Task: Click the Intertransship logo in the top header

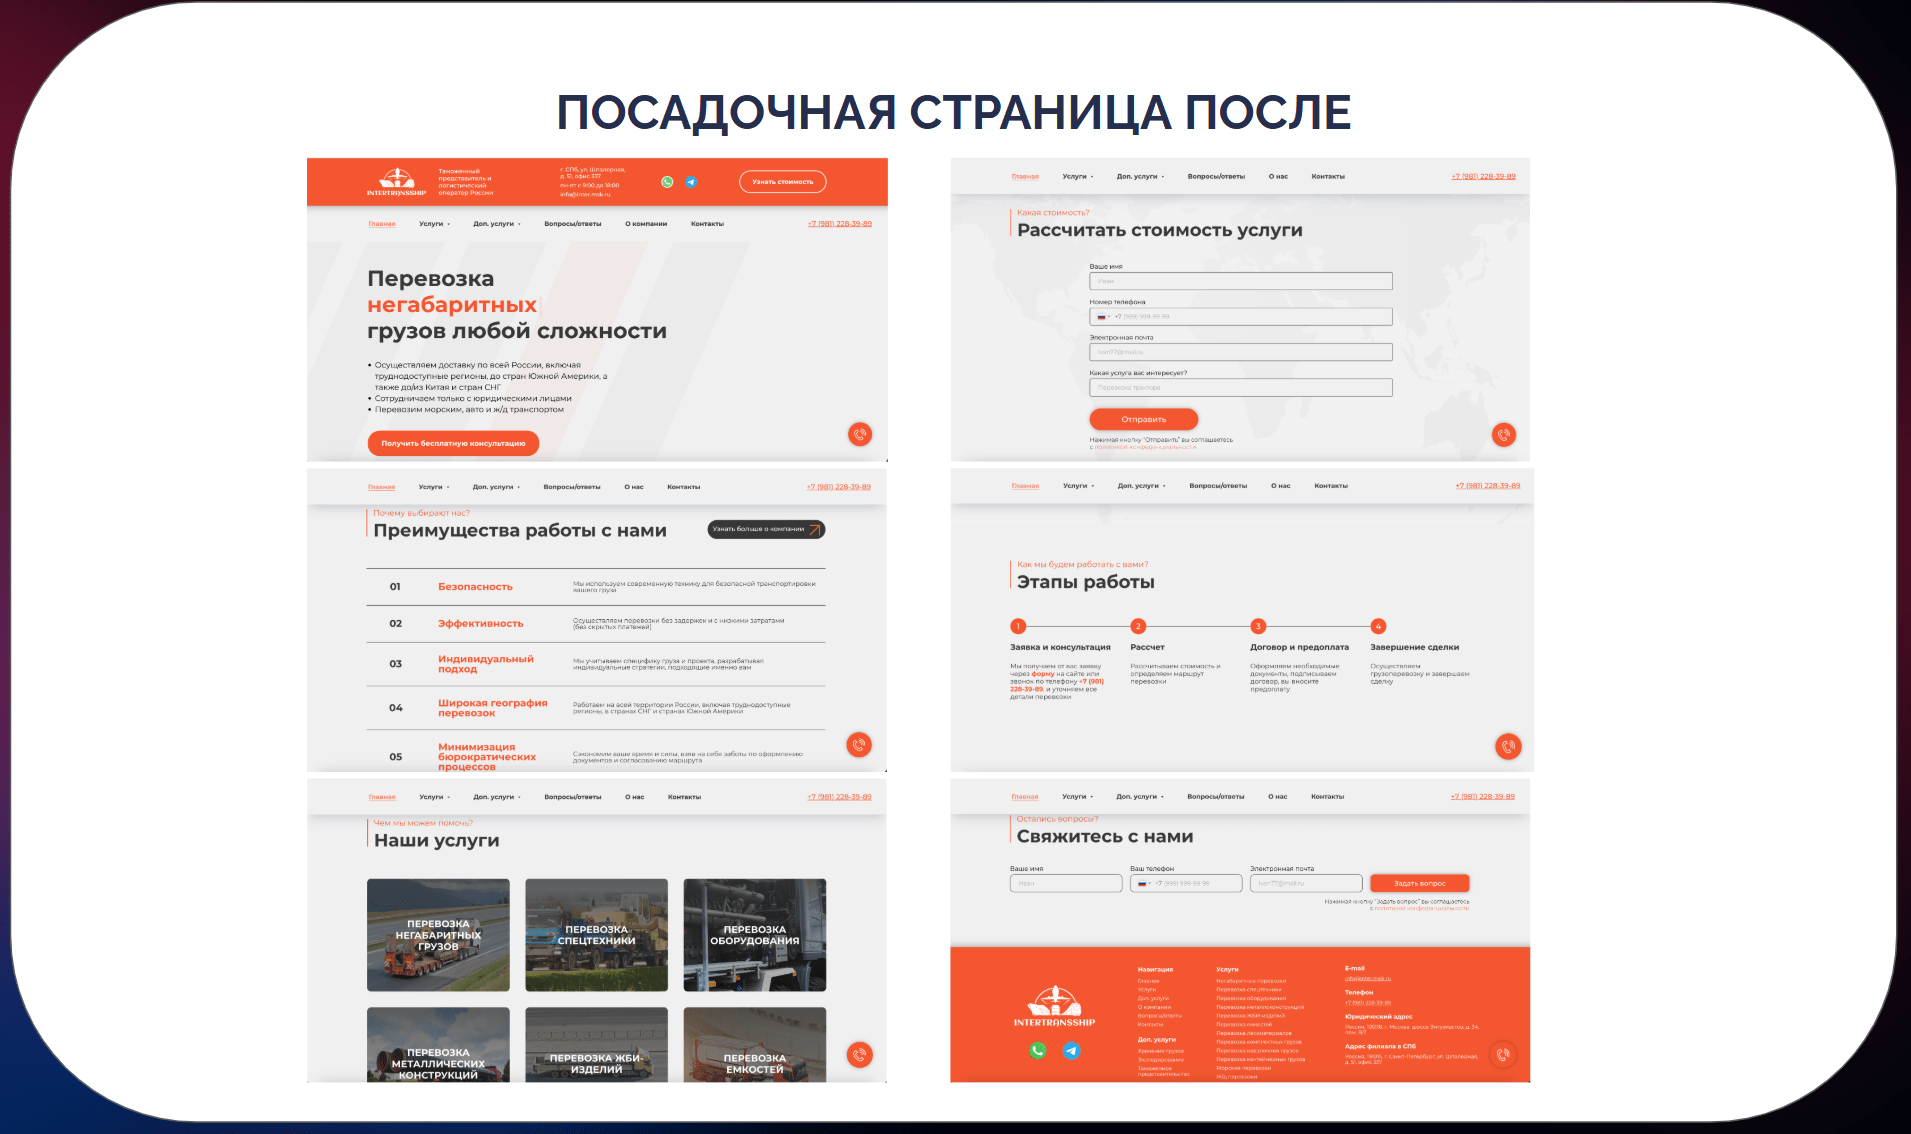Action: pos(396,182)
